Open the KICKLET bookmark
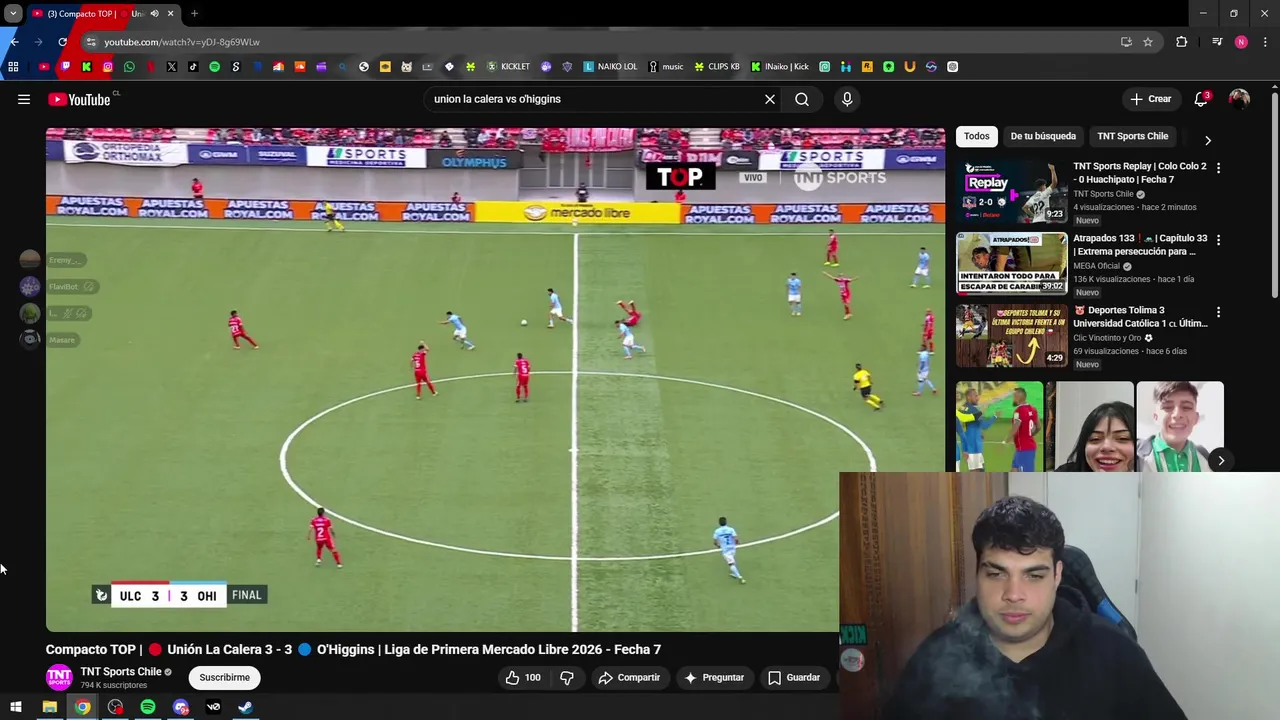1280x720 pixels. [x=508, y=67]
